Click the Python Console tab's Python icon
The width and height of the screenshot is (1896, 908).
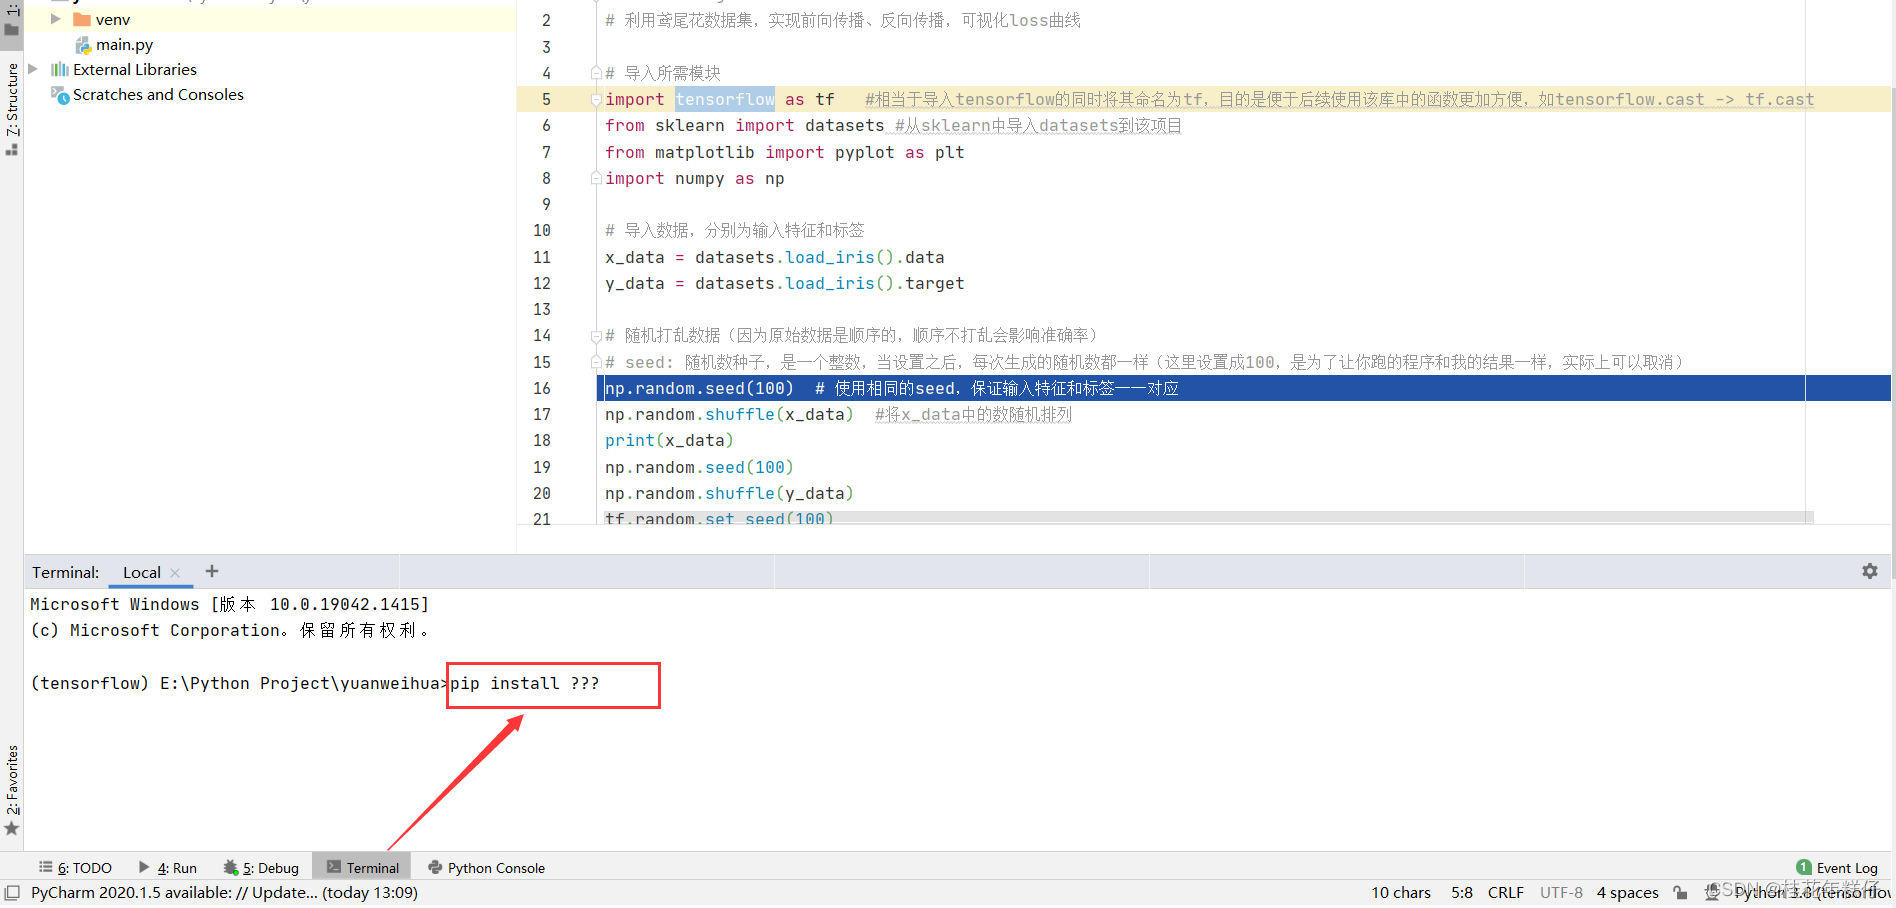click(435, 867)
